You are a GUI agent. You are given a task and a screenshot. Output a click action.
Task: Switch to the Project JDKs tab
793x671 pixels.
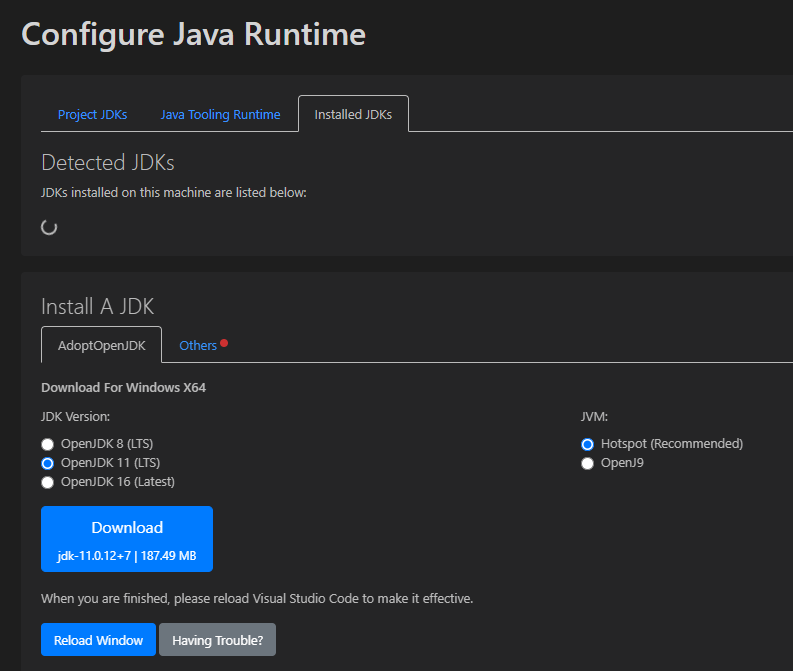93,115
